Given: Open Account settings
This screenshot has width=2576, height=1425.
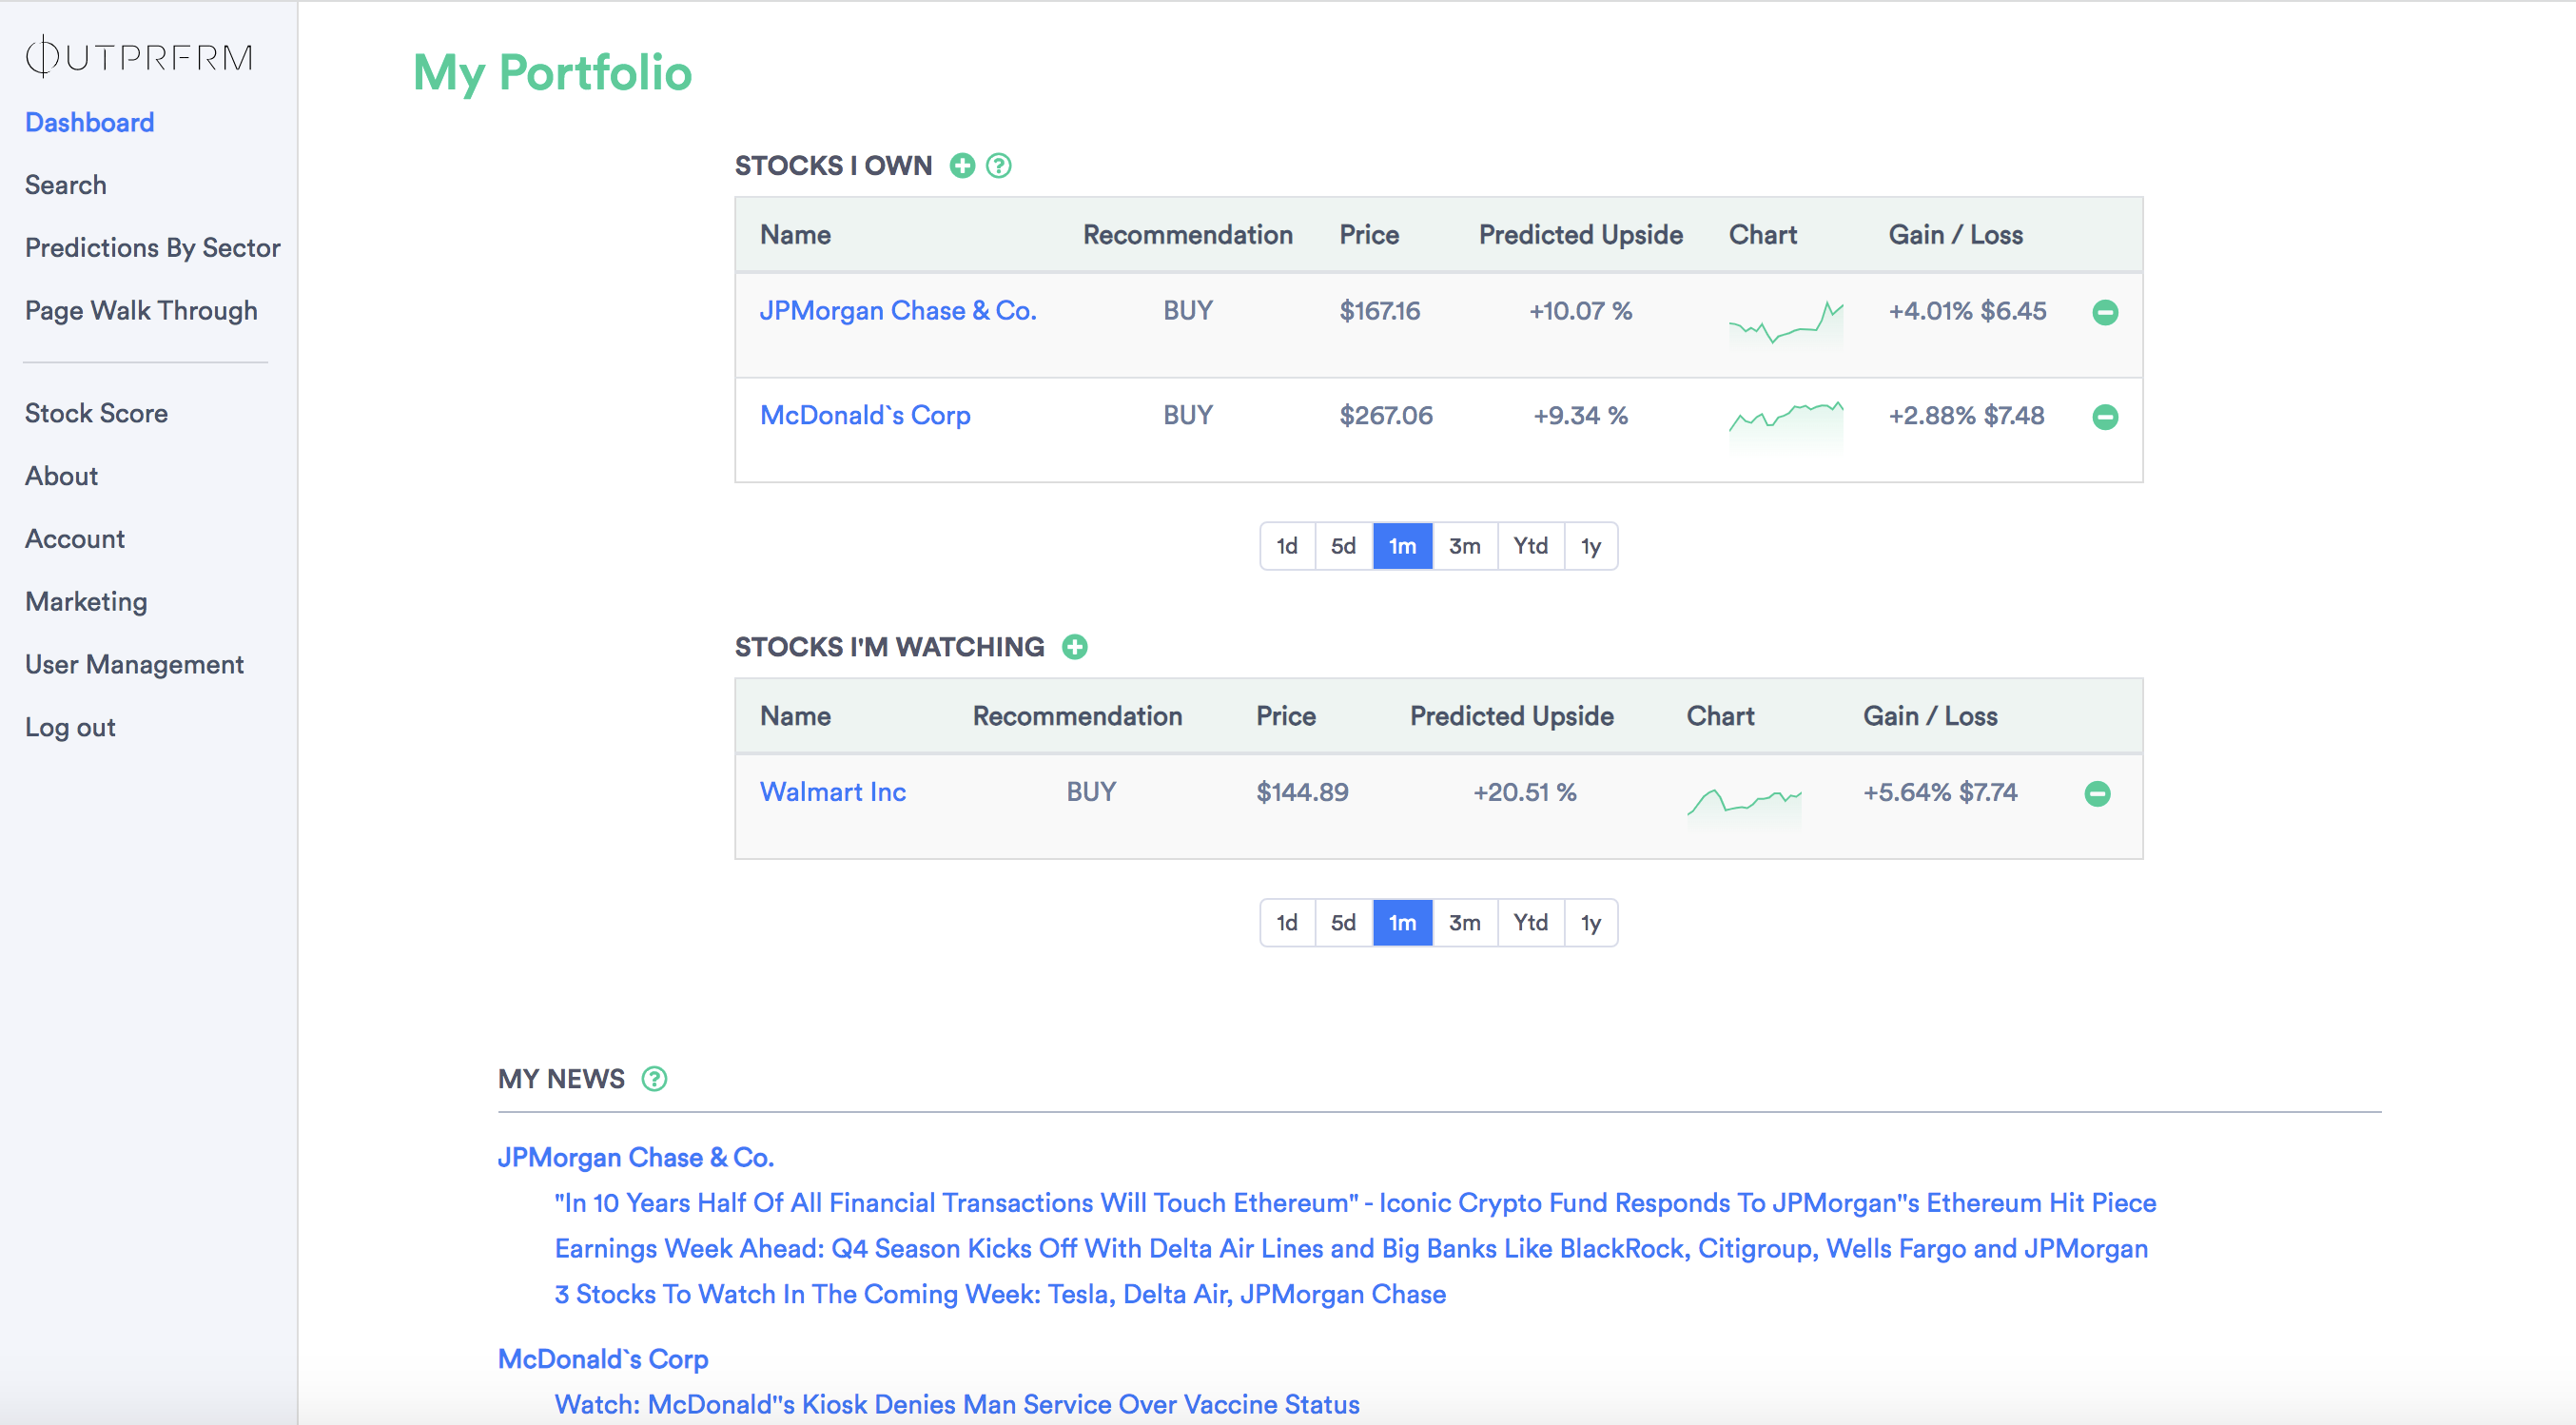Looking at the screenshot, I should tap(75, 539).
